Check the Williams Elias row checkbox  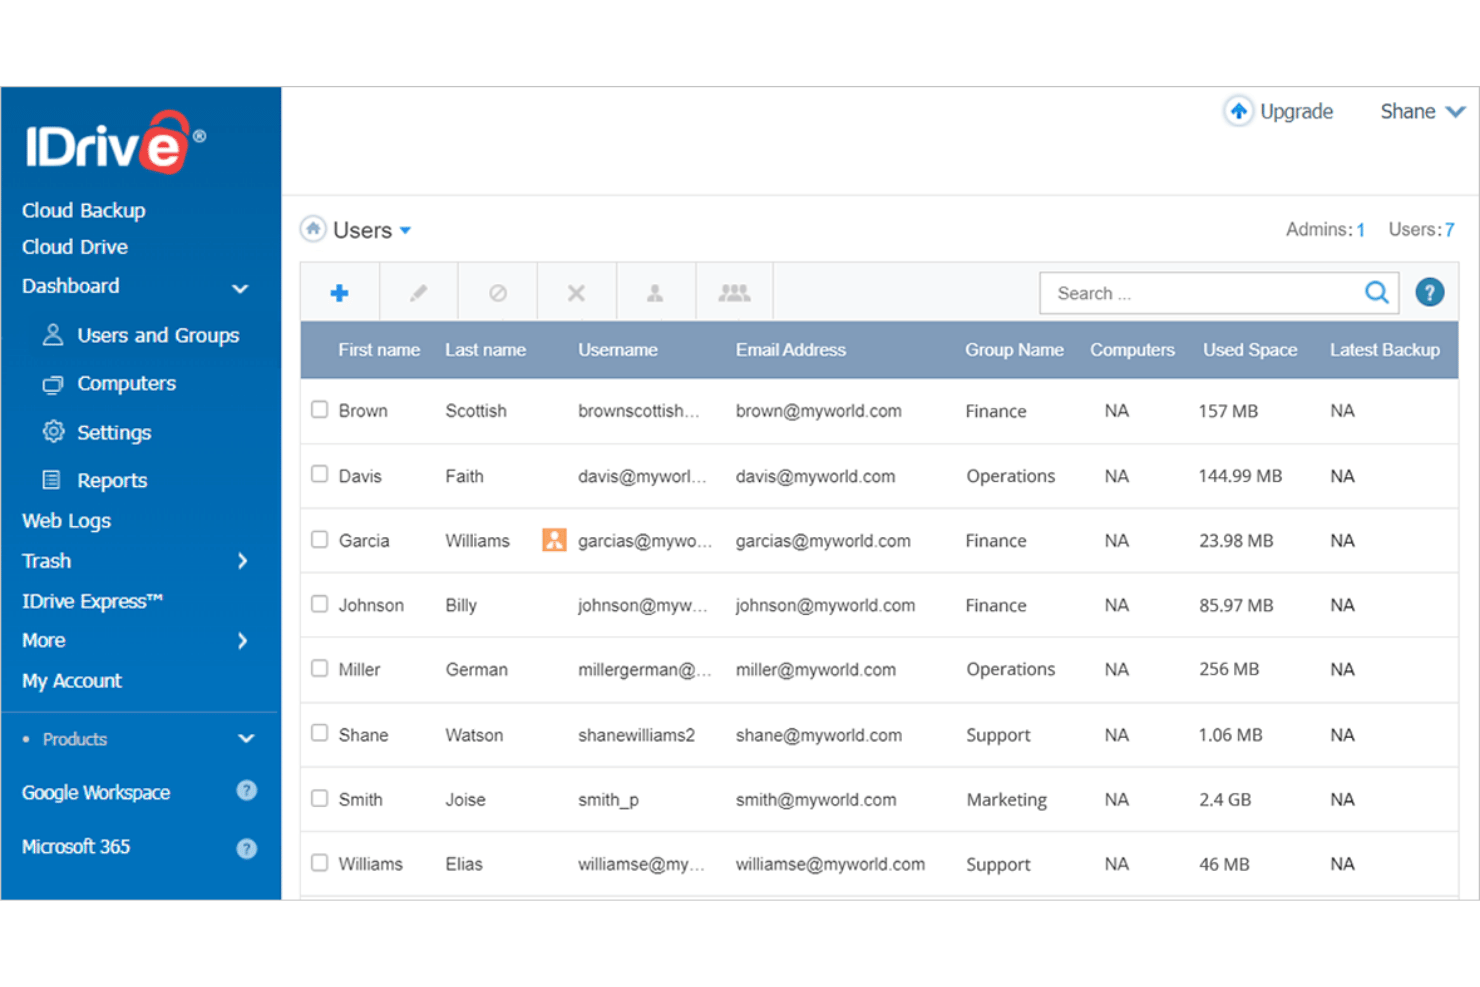[320, 862]
